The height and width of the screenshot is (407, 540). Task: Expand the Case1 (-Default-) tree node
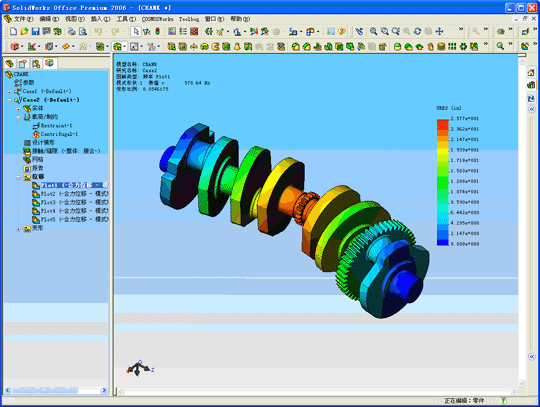10,92
